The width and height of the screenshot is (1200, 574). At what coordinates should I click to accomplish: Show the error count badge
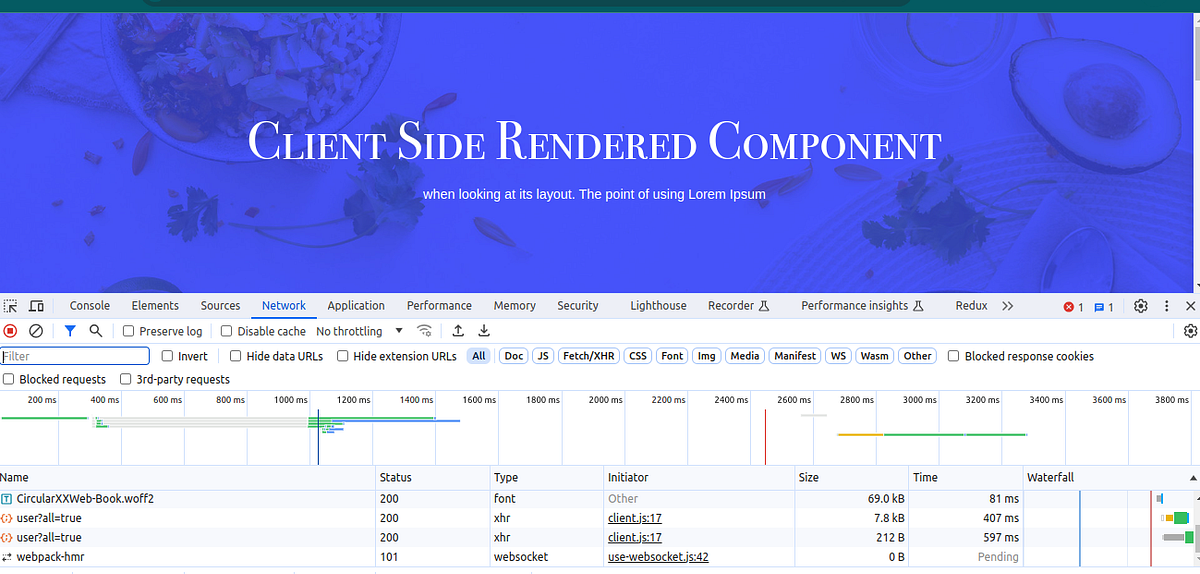(1073, 307)
